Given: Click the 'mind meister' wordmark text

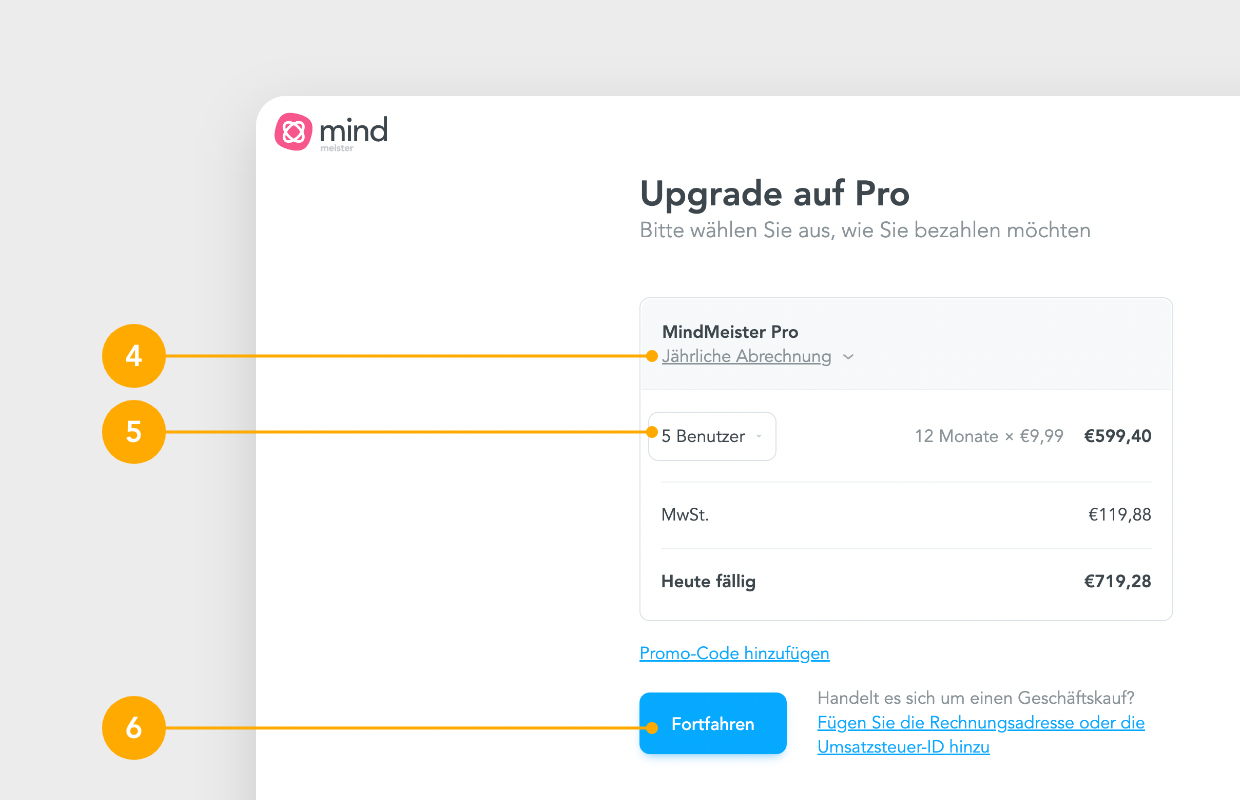Looking at the screenshot, I should click(x=353, y=133).
